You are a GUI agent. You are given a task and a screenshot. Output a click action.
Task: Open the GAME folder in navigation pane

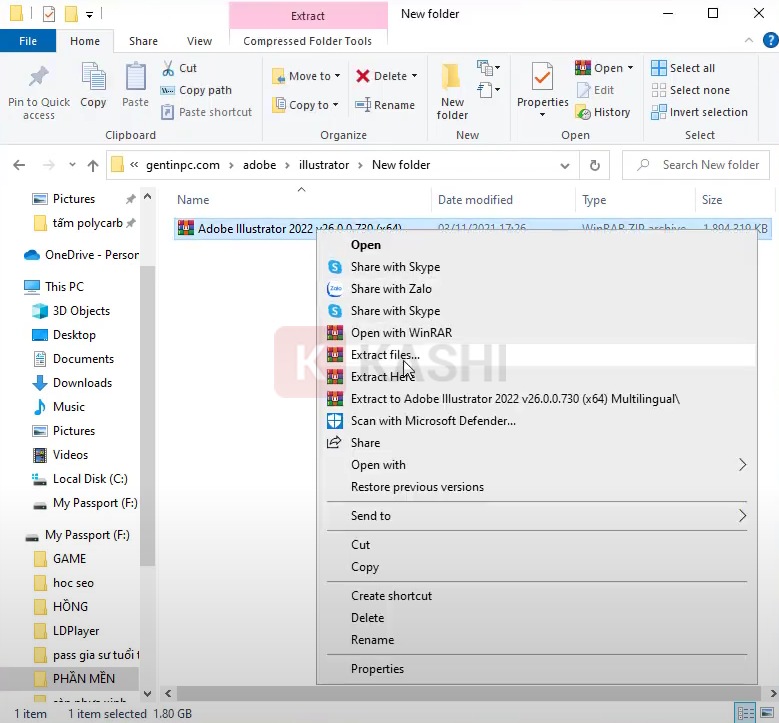pos(60,559)
